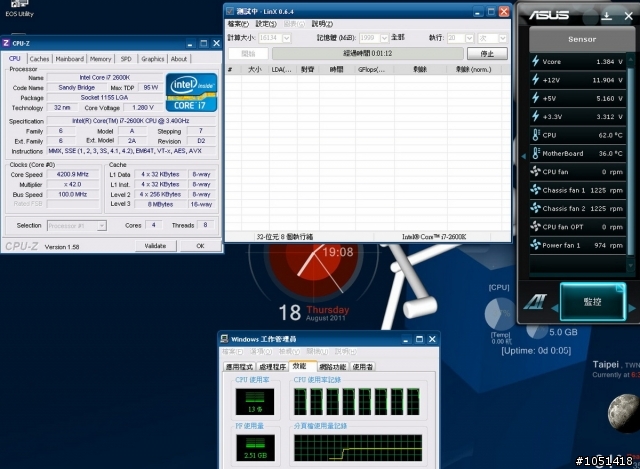Collapse the ASUS panel with left-edge arrow
640x469 pixels.
coord(524,156)
